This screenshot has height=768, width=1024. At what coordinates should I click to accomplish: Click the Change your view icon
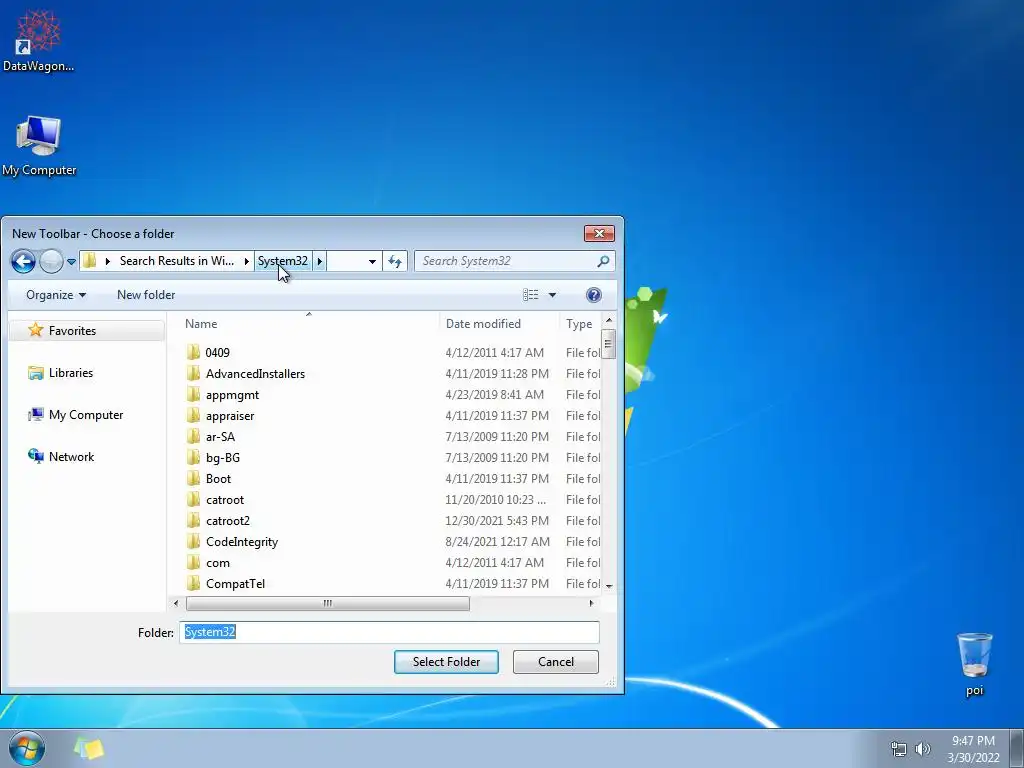click(530, 295)
